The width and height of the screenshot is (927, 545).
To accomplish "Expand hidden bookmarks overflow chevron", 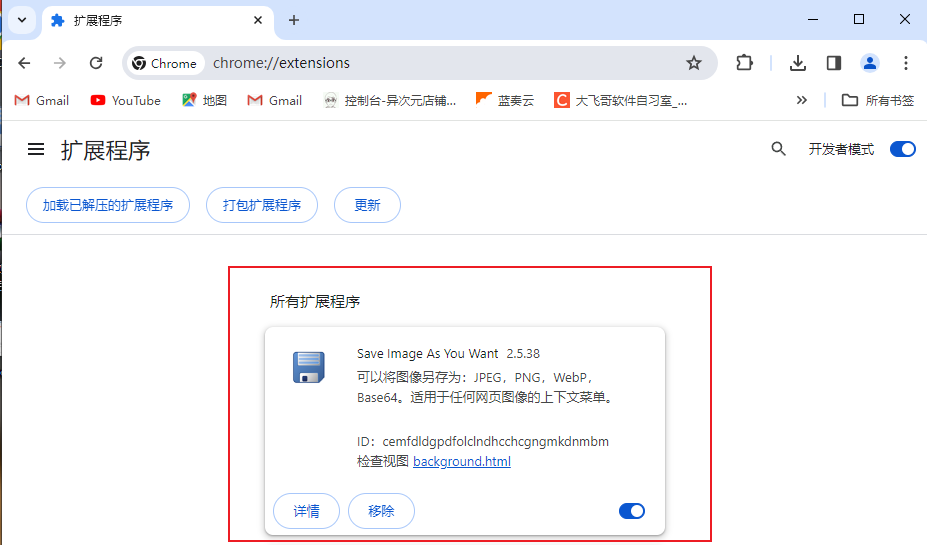I will [x=801, y=100].
